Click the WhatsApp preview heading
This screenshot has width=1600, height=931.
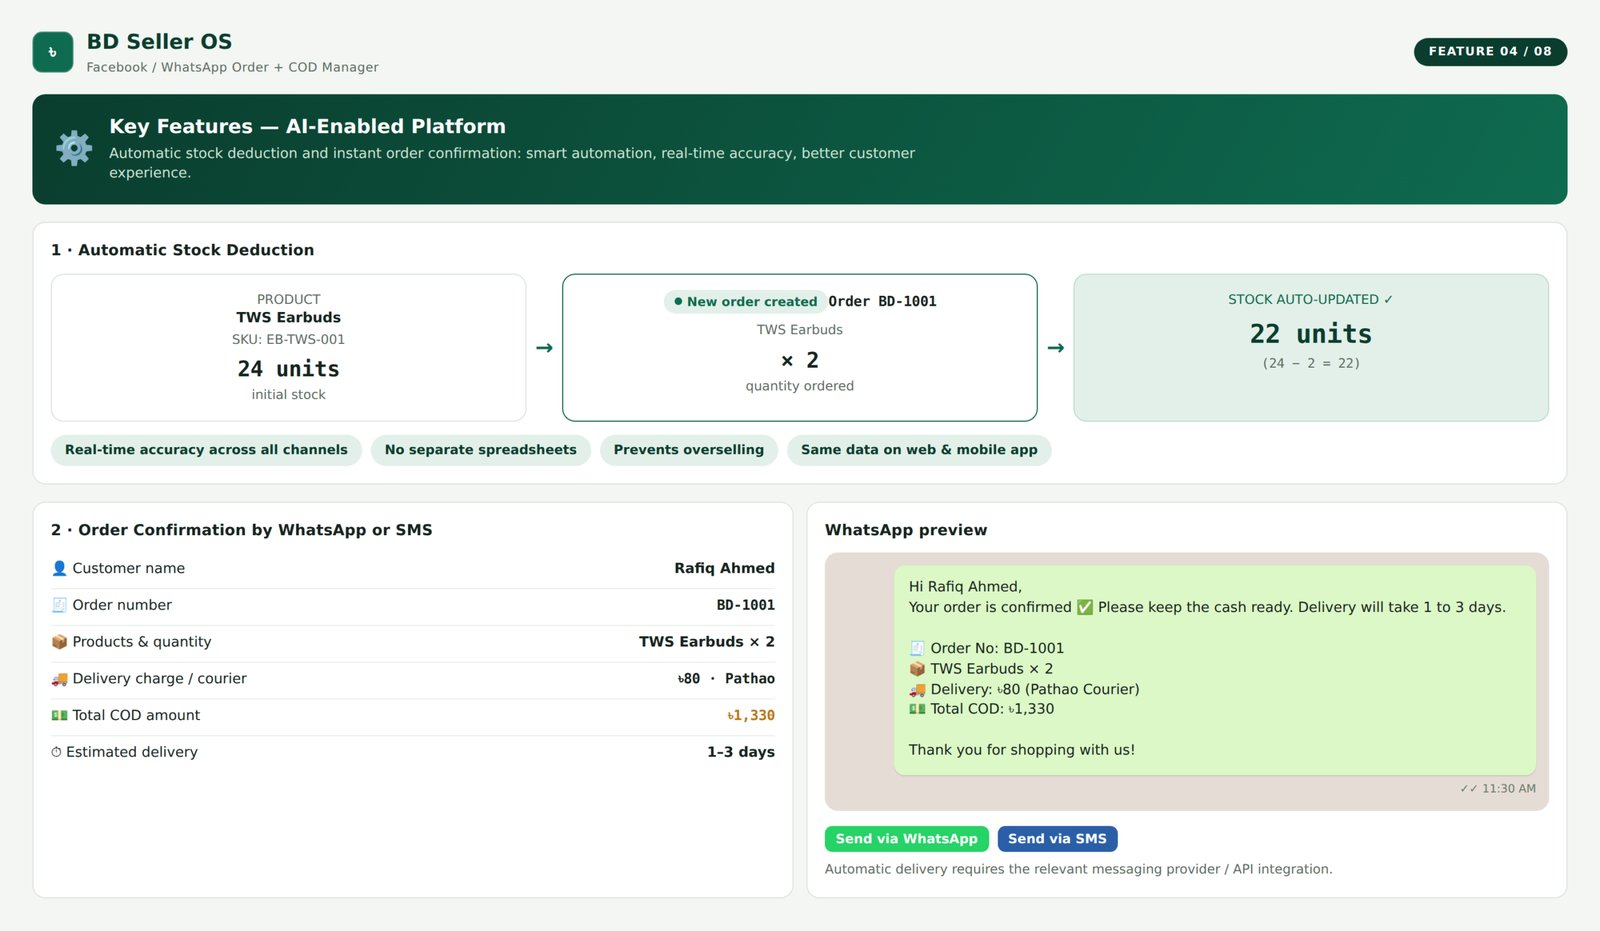906,530
